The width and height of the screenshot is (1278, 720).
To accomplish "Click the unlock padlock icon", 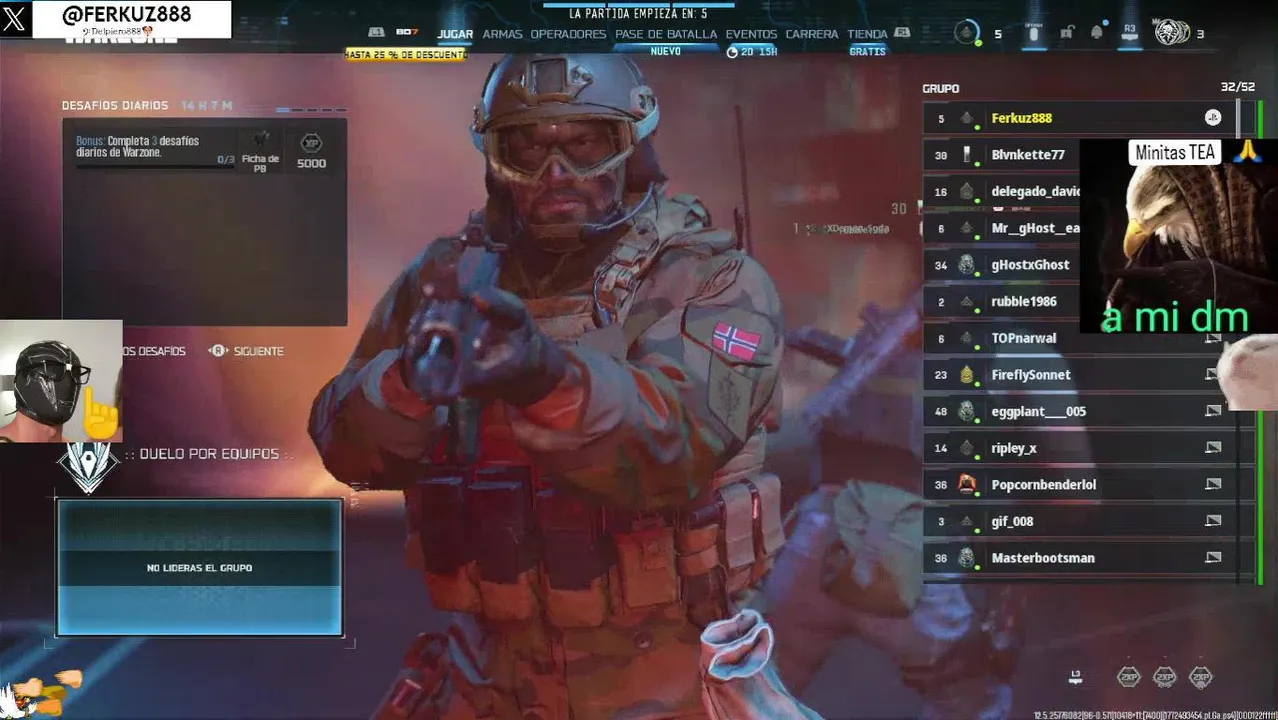I will [x=1067, y=33].
